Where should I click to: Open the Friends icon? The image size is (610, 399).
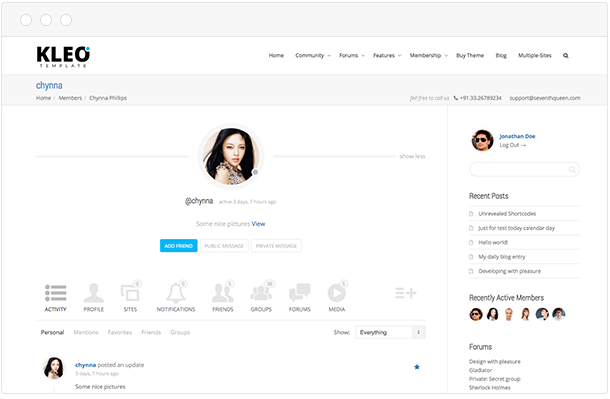(223, 292)
